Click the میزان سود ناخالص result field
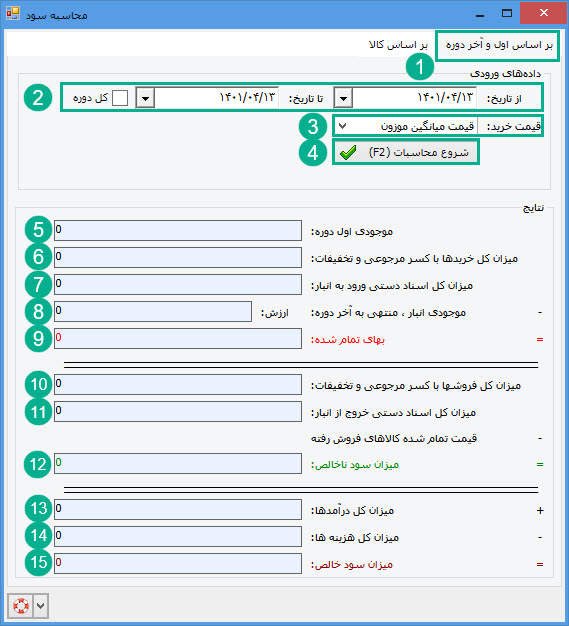569x626 pixels. point(178,464)
